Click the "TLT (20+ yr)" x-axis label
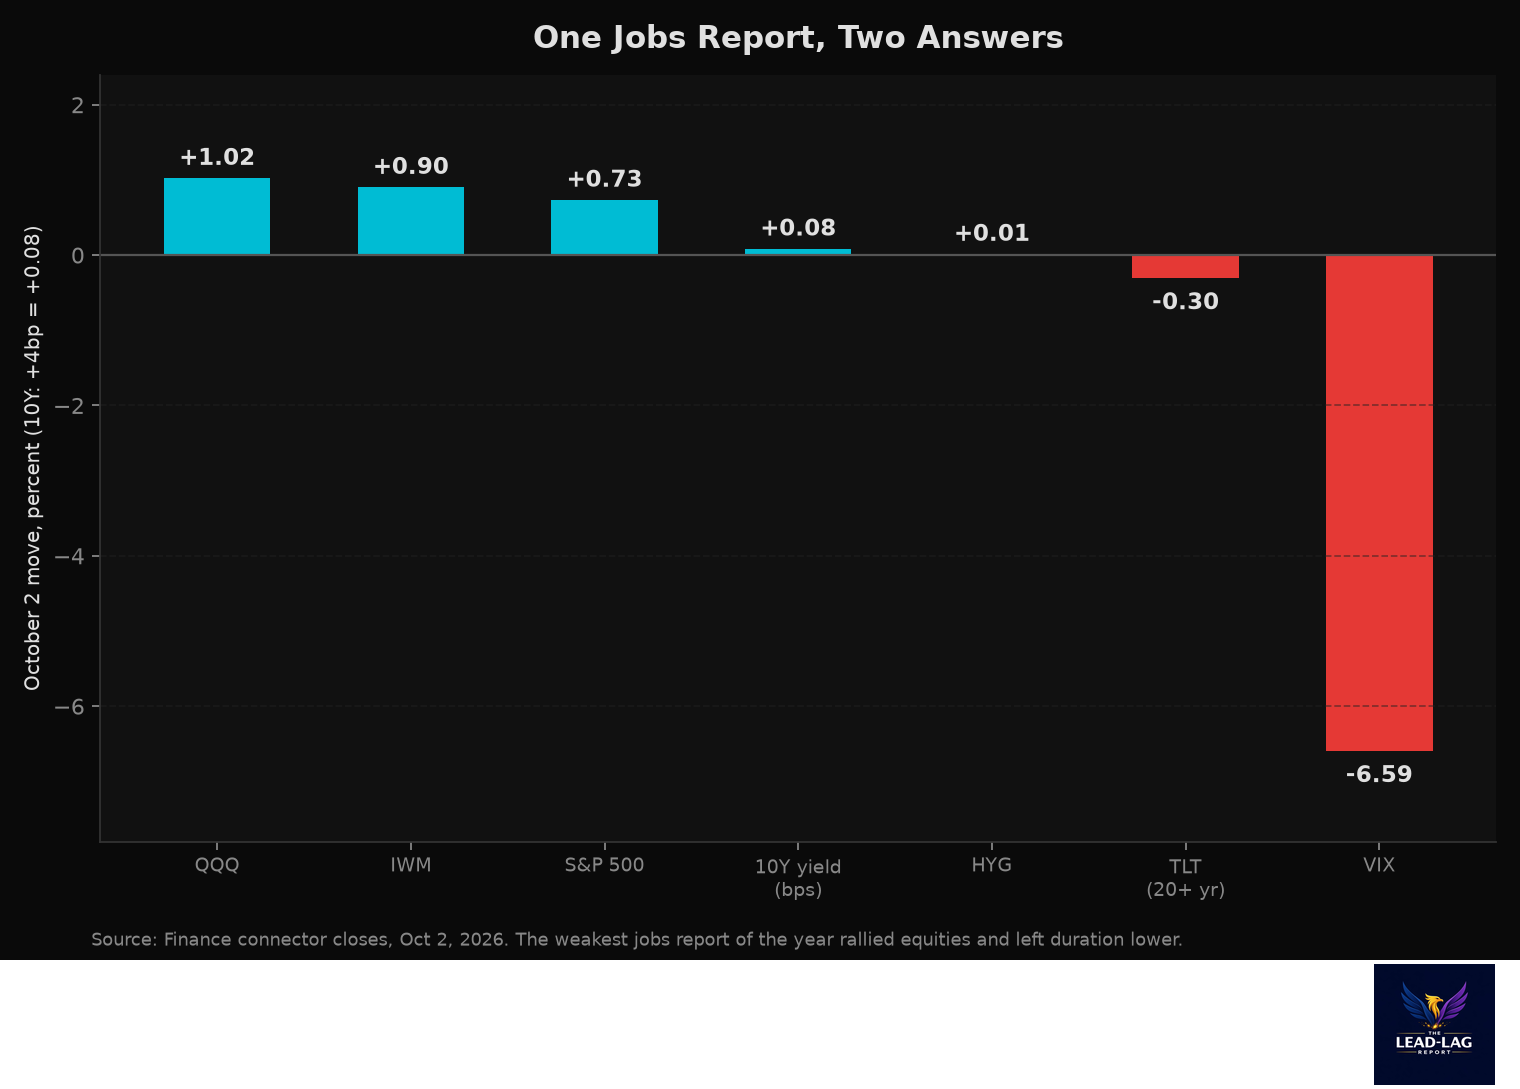This screenshot has height=1089, width=1520. pyautogui.click(x=1185, y=878)
